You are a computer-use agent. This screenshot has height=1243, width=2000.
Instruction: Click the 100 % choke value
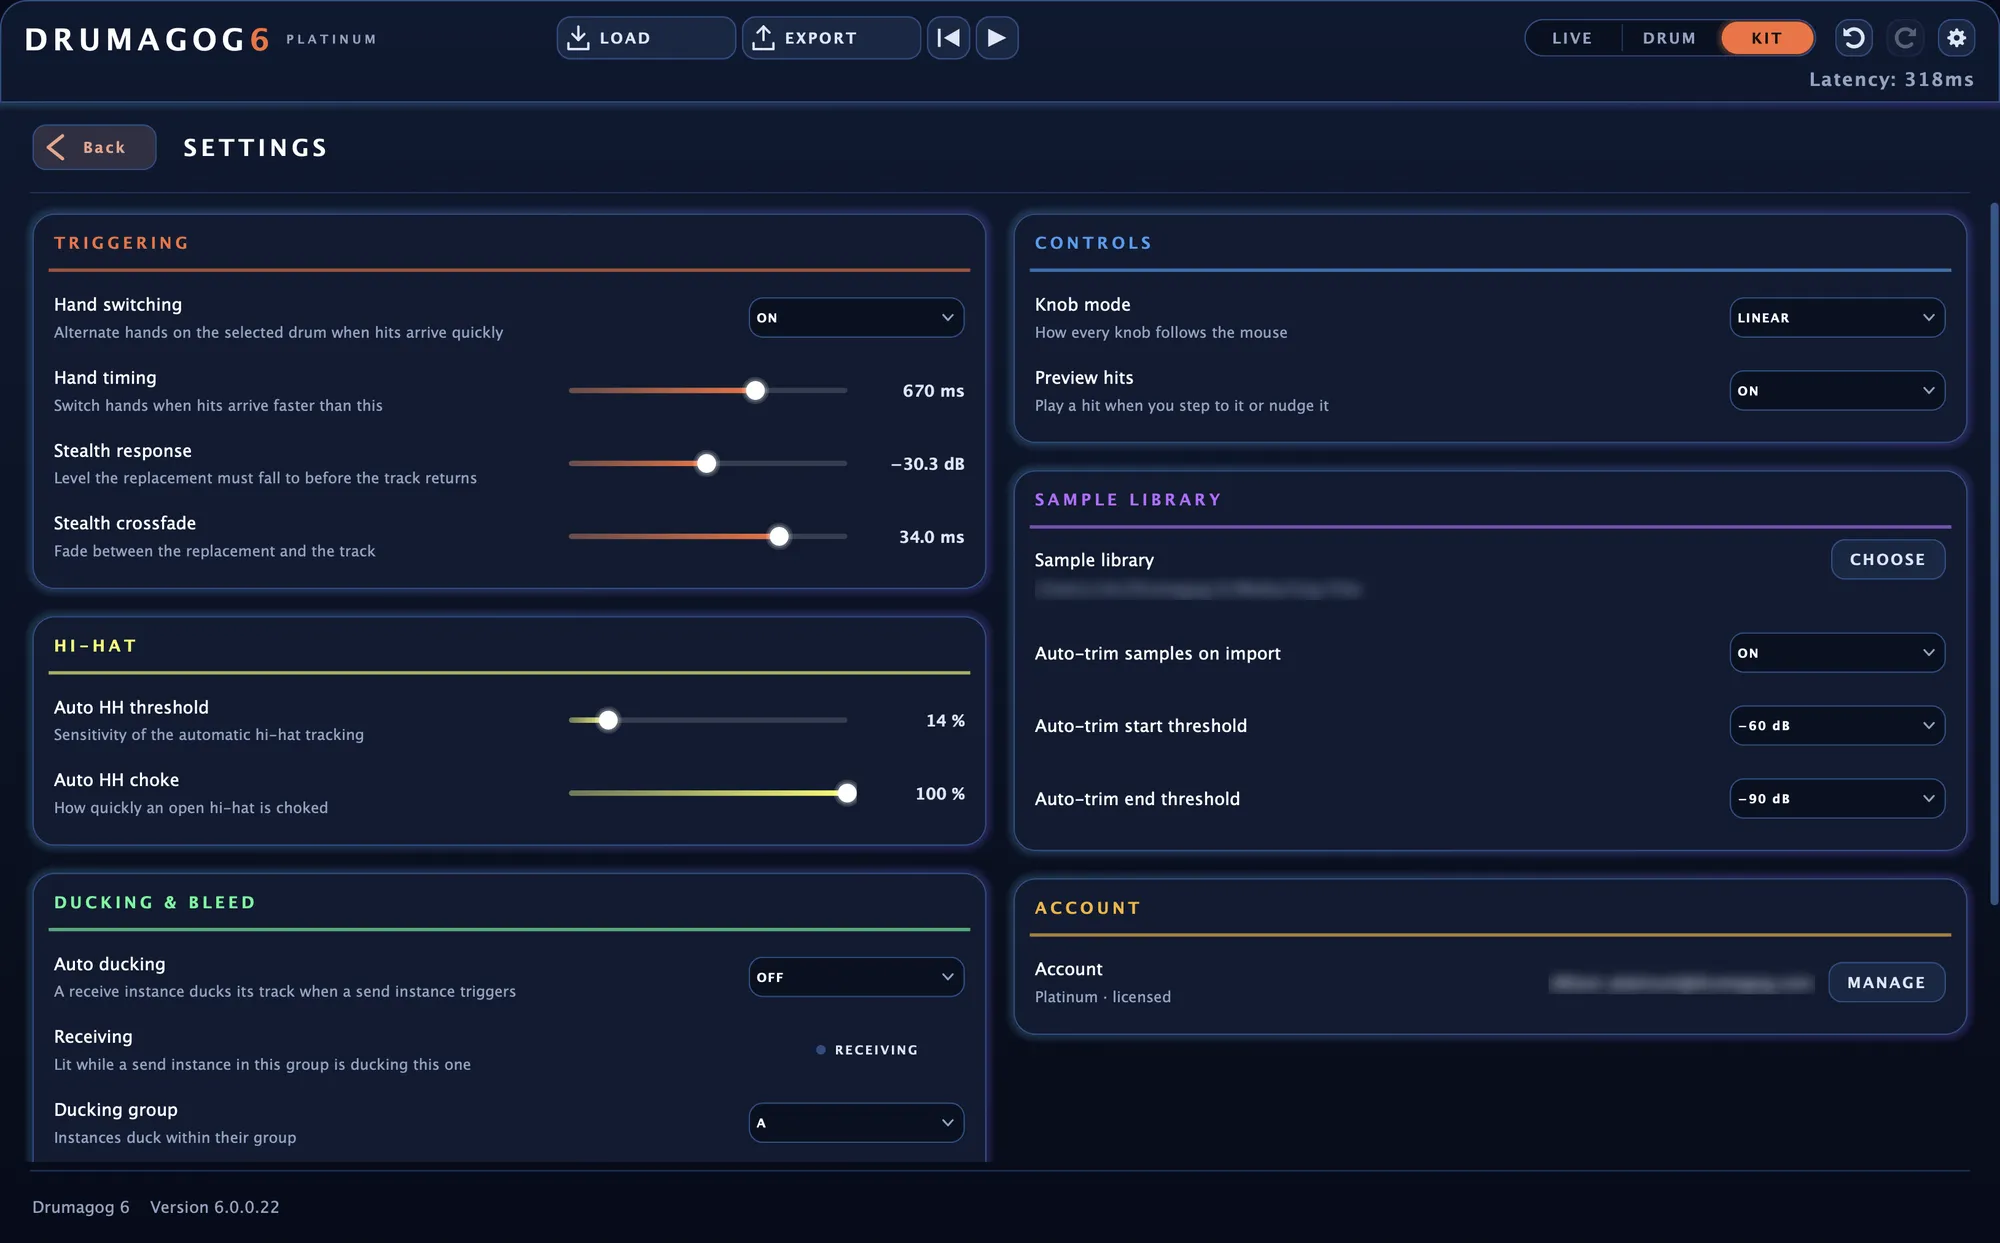point(940,794)
